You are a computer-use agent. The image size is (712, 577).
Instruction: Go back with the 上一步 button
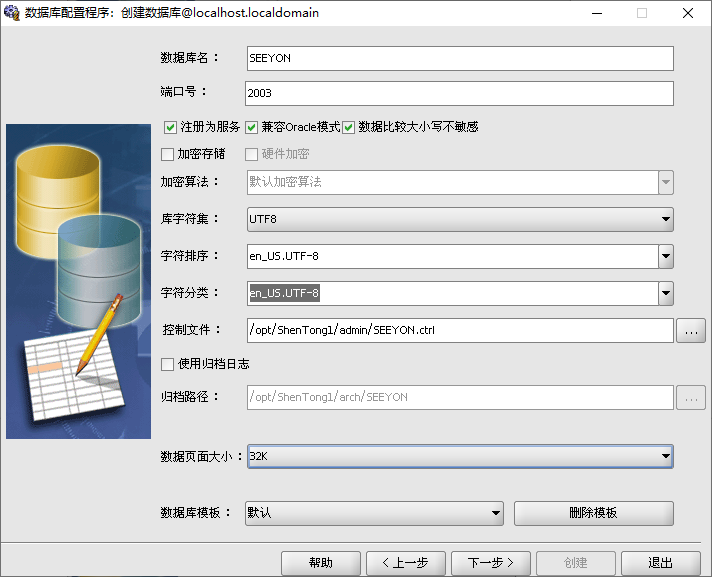[406, 563]
